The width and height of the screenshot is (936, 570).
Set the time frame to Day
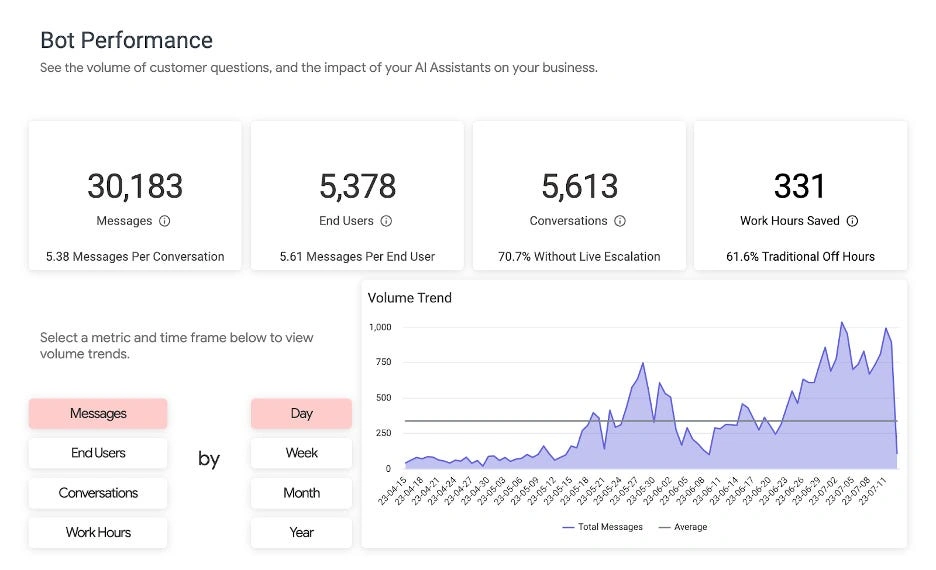pos(301,413)
